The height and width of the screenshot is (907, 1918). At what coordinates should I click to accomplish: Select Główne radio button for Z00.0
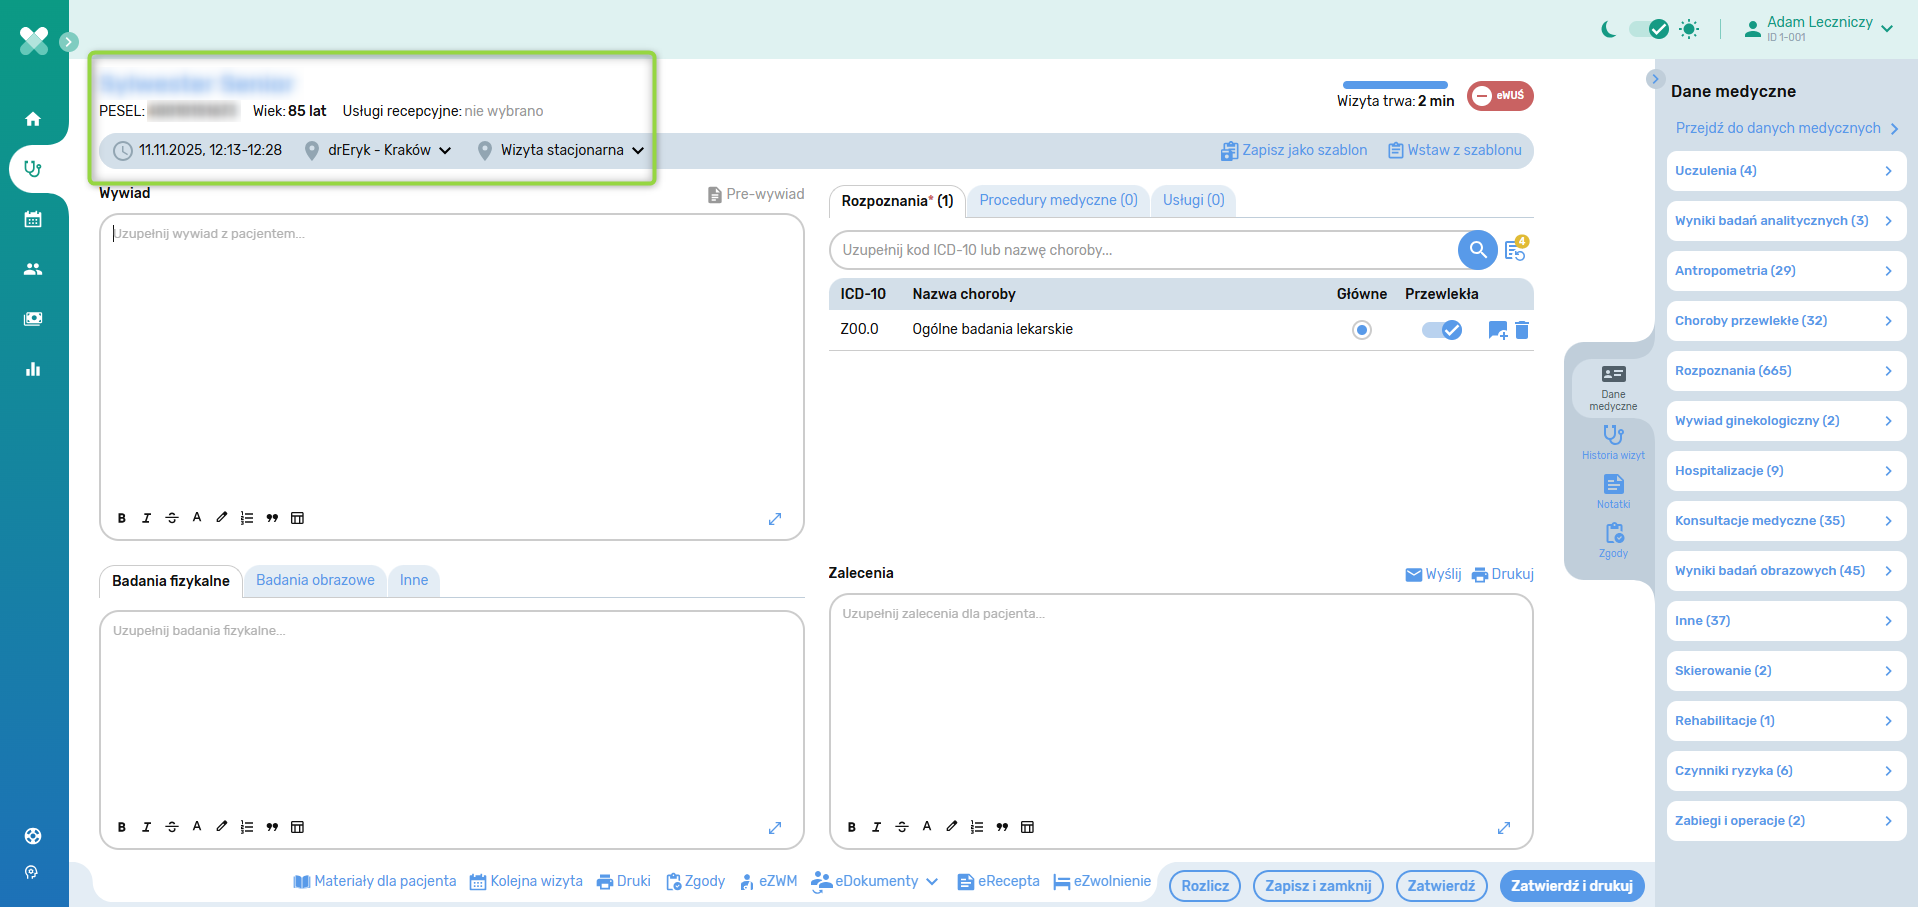pos(1361,330)
